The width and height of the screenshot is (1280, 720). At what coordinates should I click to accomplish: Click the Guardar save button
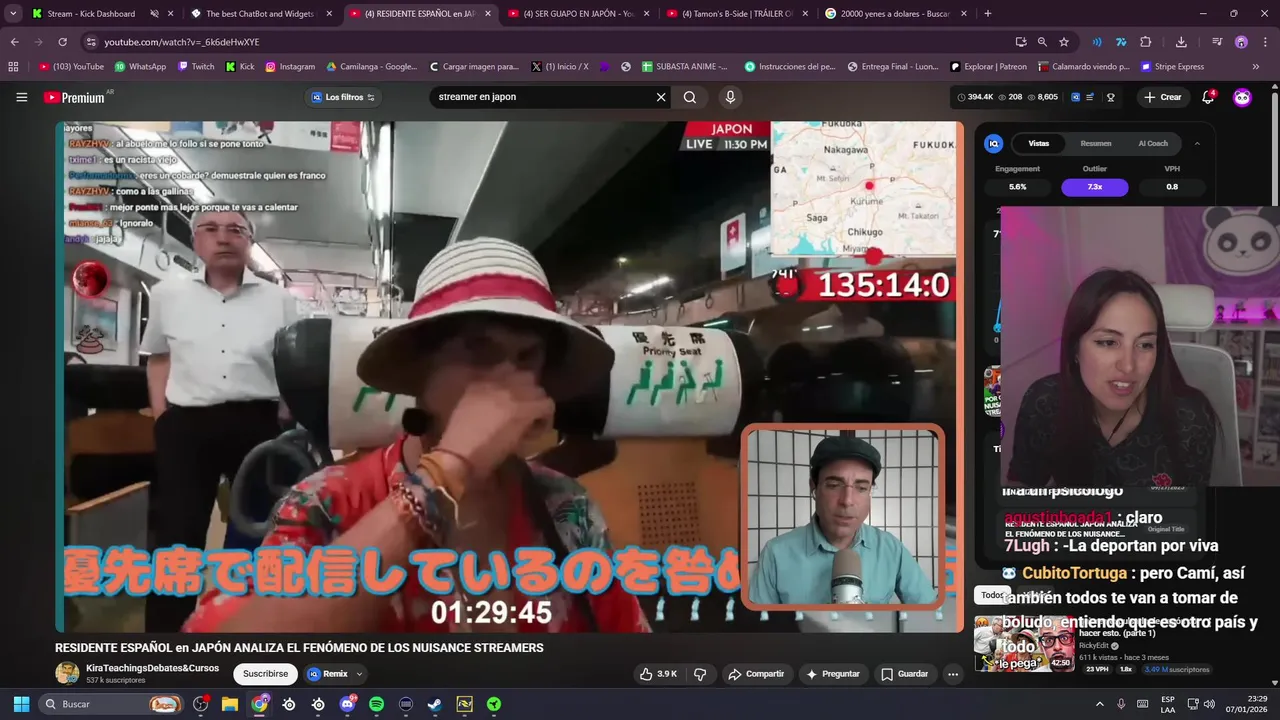[905, 674]
